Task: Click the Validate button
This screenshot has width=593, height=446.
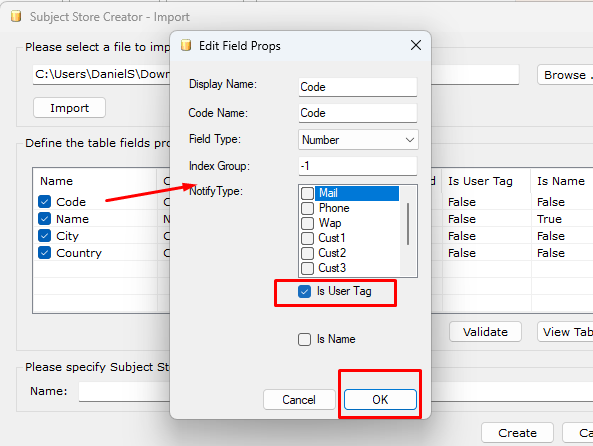Action: click(485, 332)
